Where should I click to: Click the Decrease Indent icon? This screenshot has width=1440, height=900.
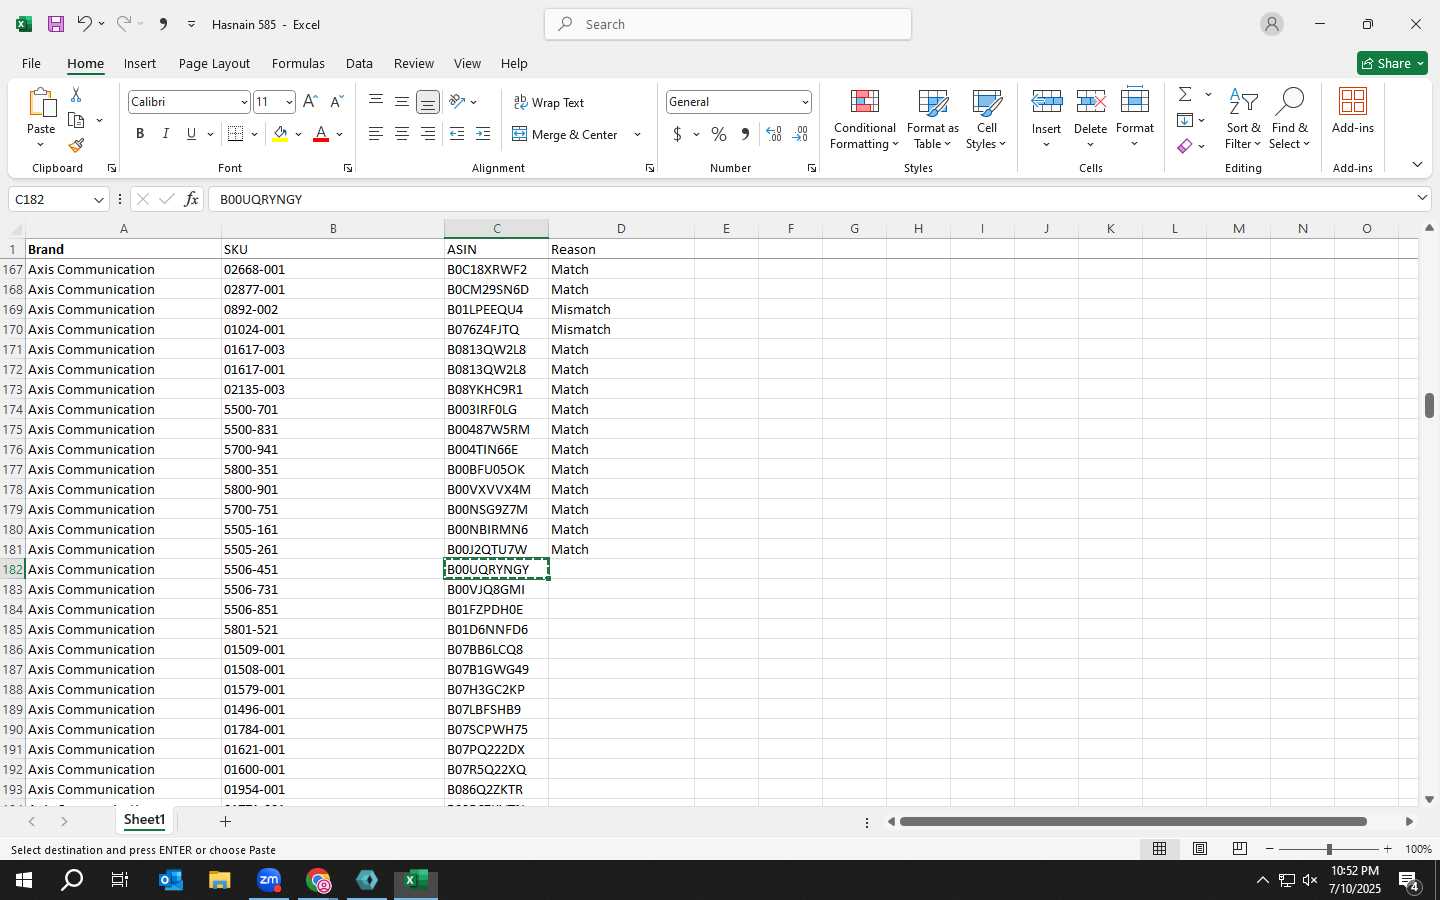pos(457,134)
